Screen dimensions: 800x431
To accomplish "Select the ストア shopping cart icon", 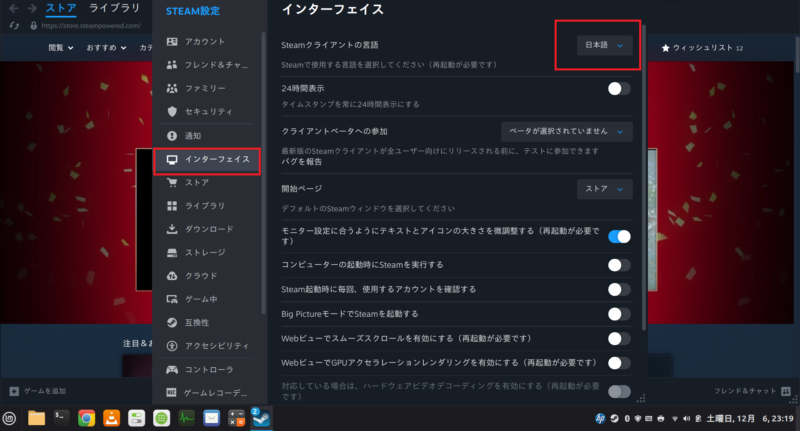I will [x=172, y=182].
